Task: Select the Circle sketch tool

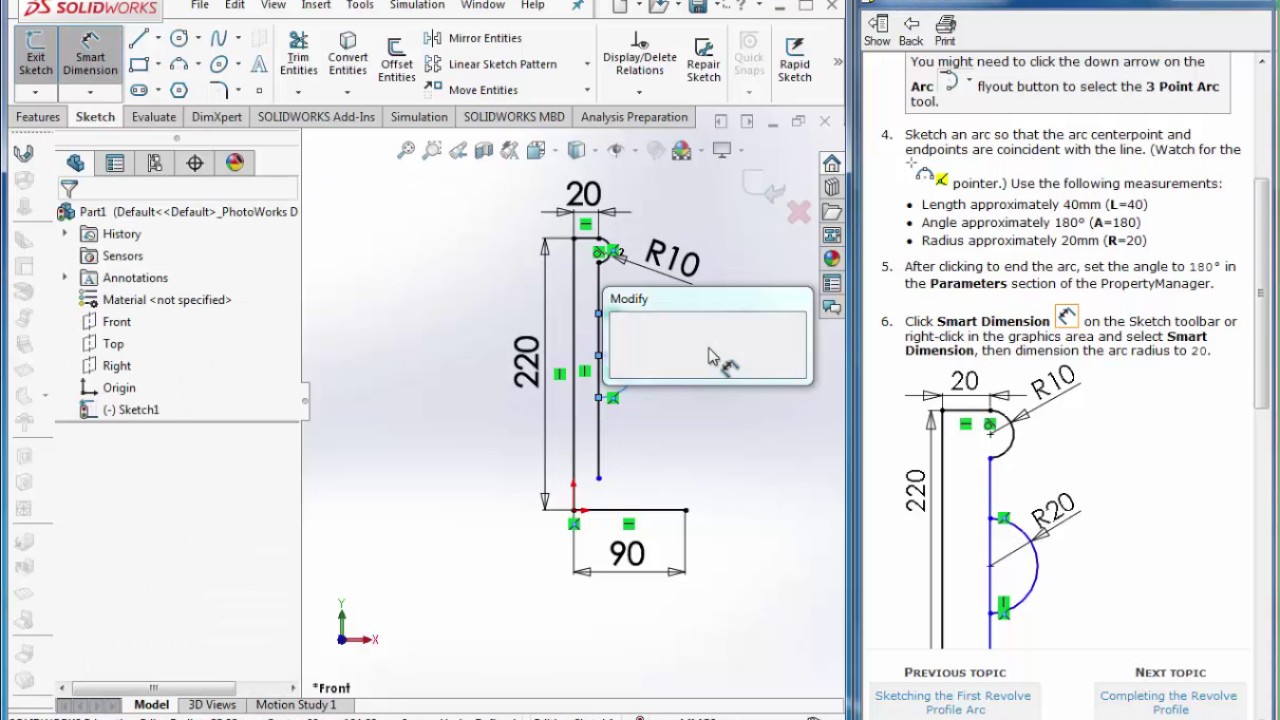Action: (179, 38)
